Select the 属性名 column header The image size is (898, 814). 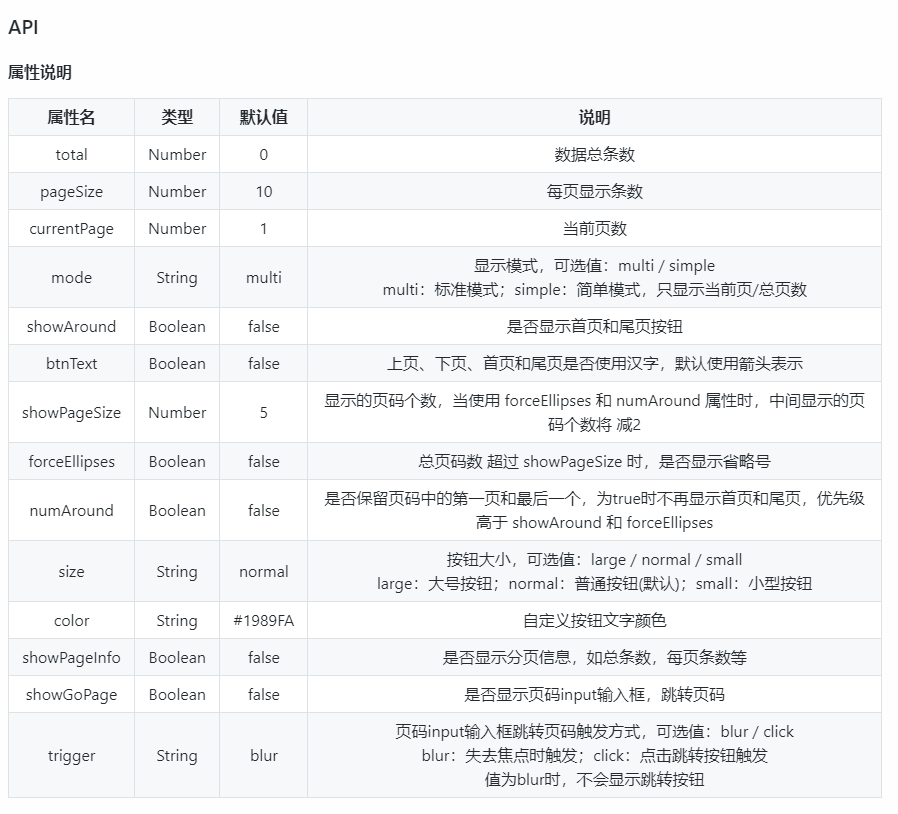pos(70,117)
